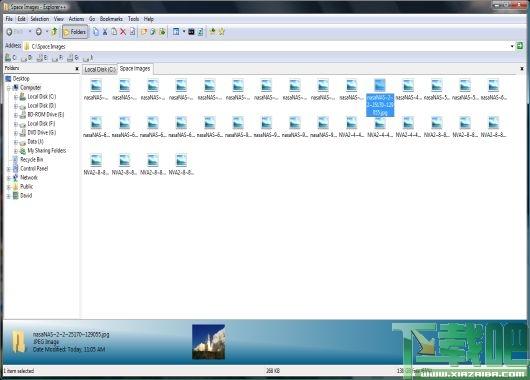Viewport: 530px width, 380px height.
Task: Expand Local Disk (F:) tree node
Action: (x=16, y=124)
